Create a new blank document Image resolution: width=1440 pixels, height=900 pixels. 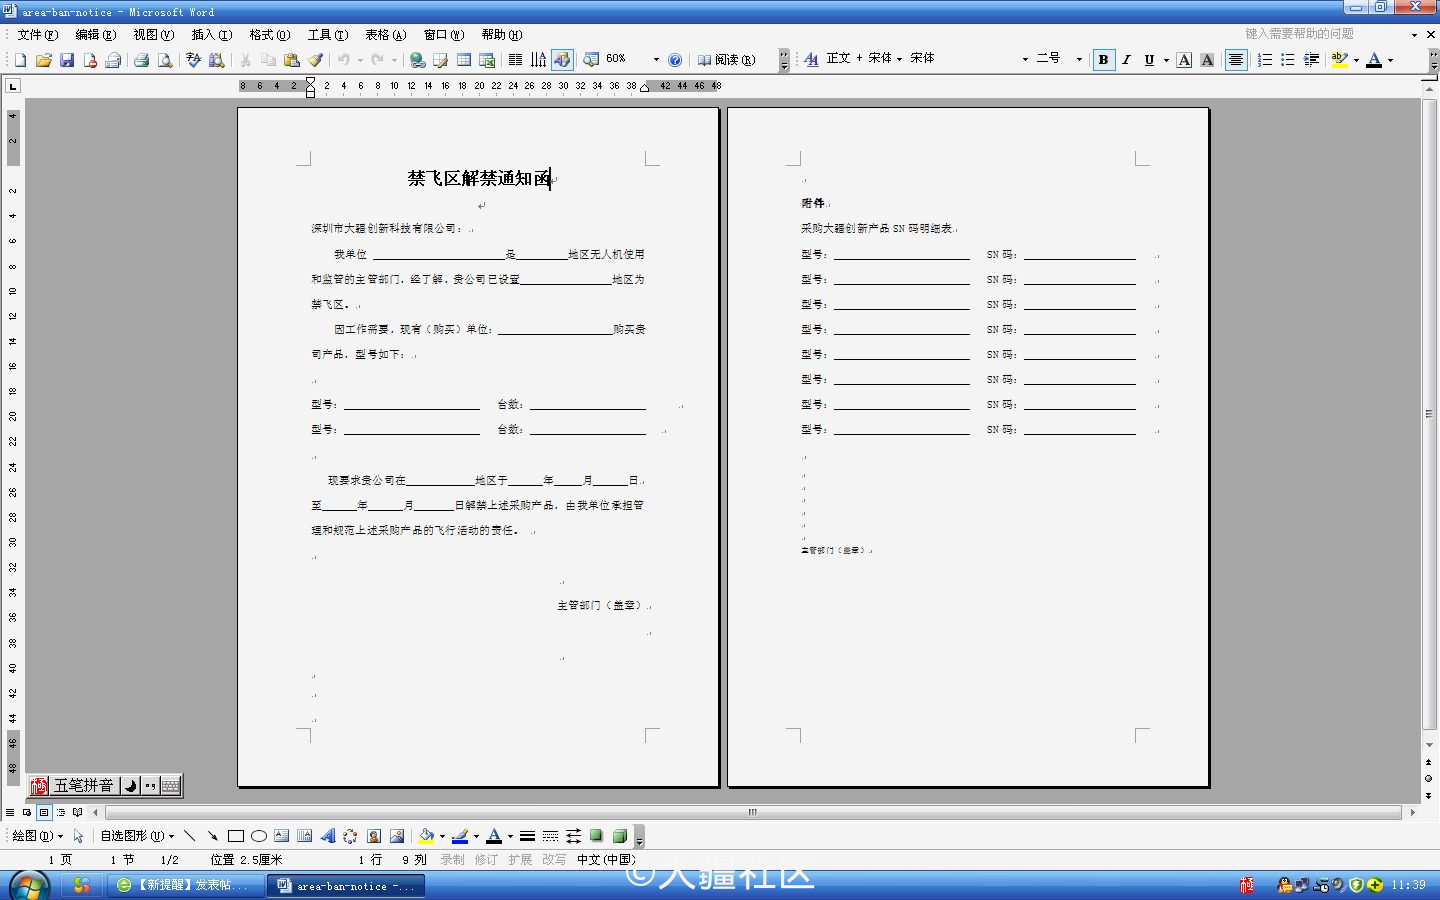click(20, 60)
